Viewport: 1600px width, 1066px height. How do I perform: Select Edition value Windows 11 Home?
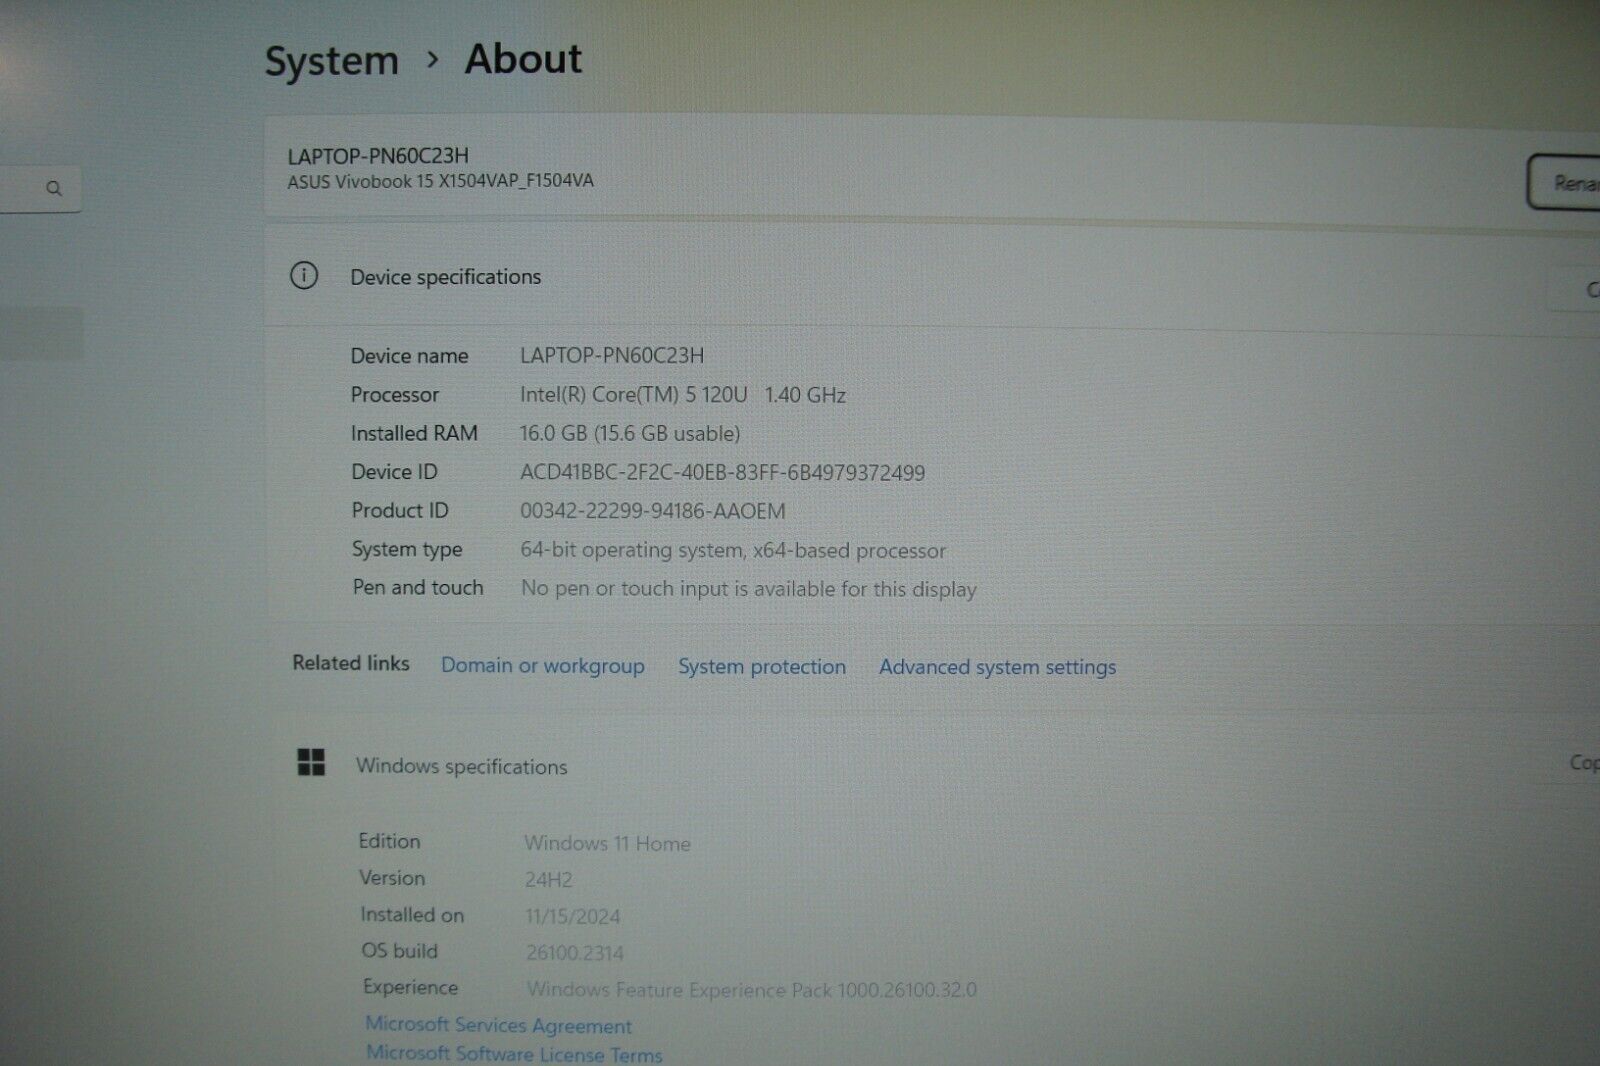607,843
